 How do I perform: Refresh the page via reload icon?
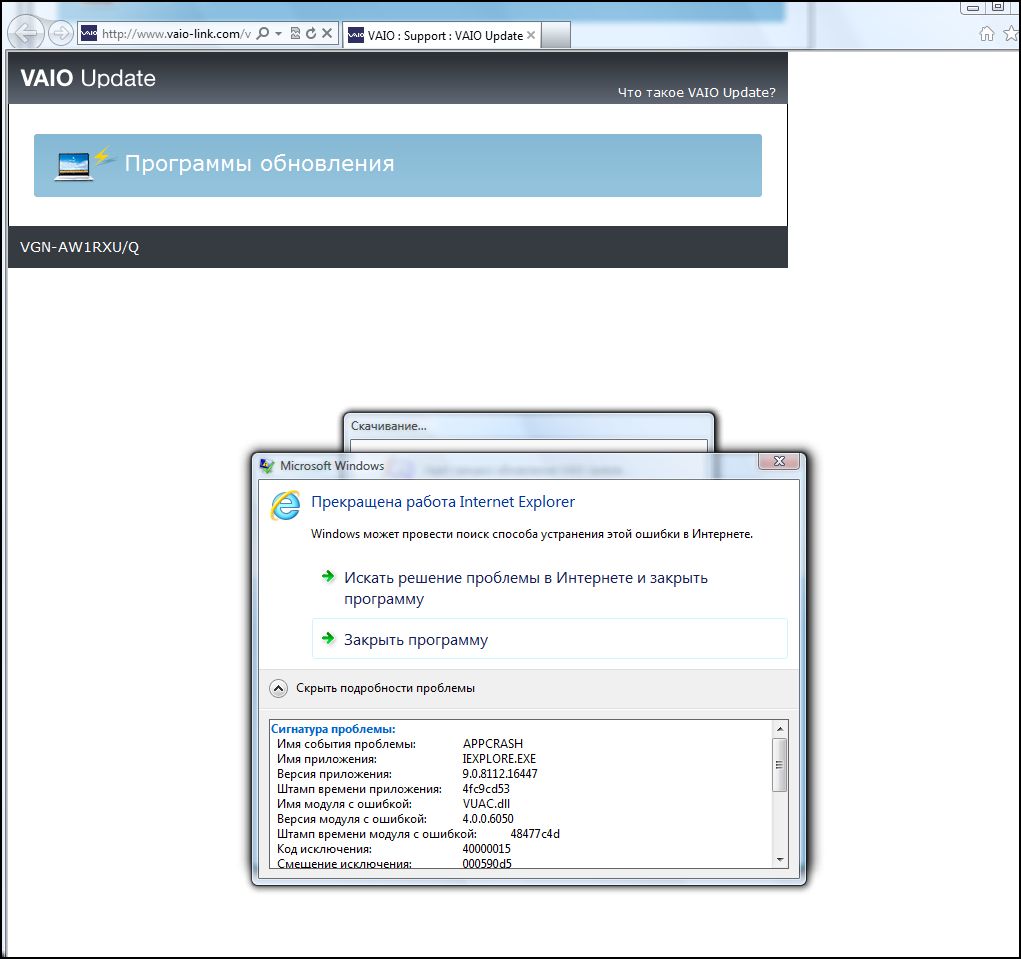(311, 33)
